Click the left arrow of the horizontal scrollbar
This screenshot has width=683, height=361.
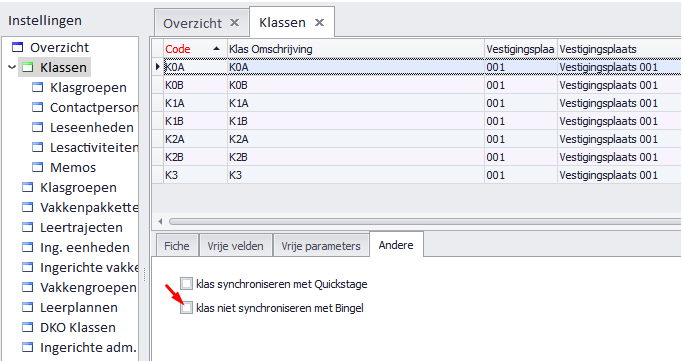click(160, 221)
